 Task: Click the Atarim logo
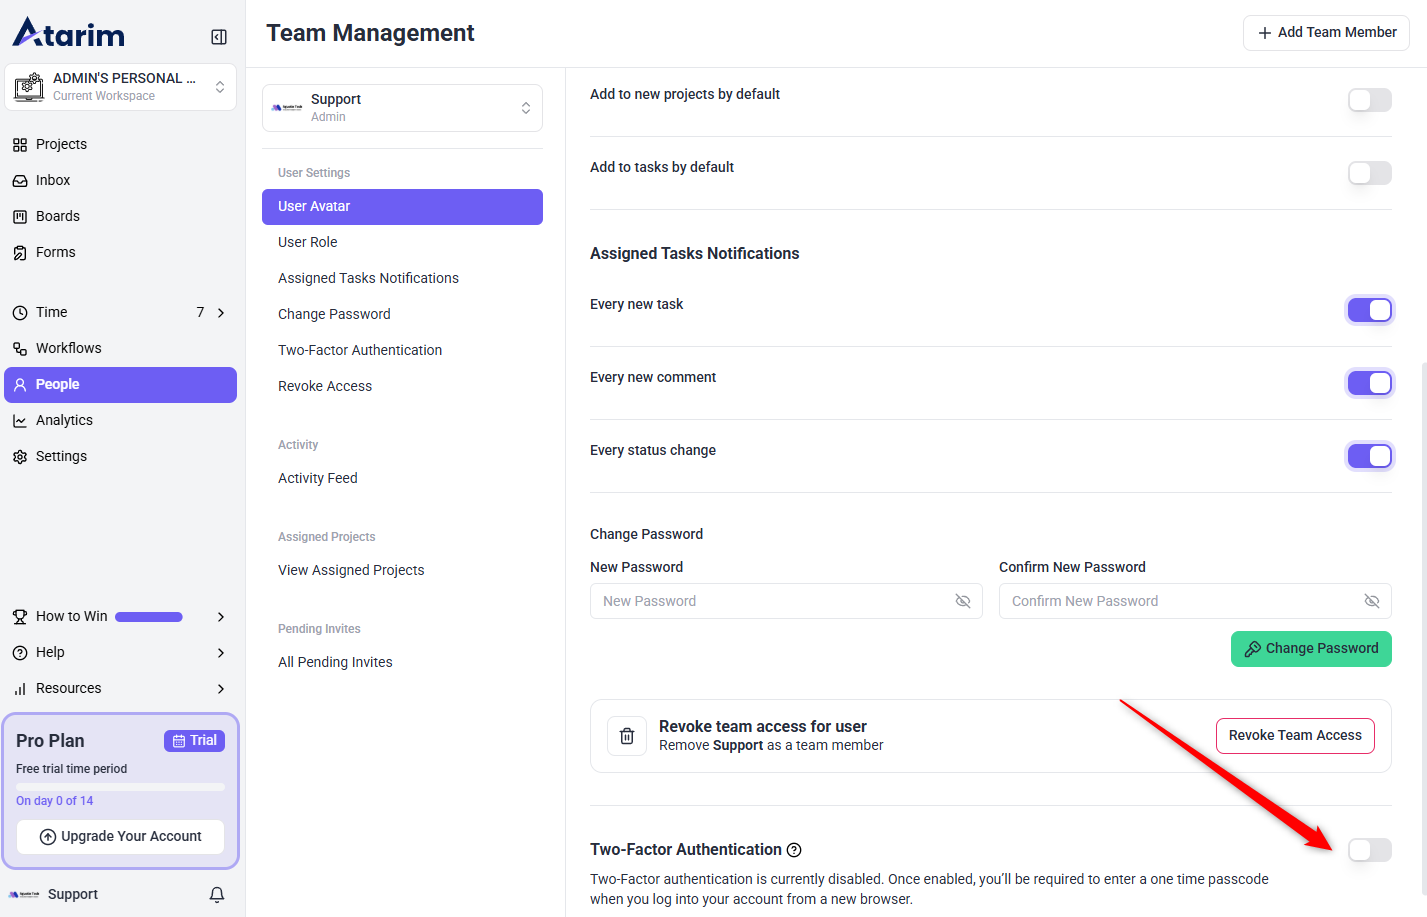[x=69, y=33]
